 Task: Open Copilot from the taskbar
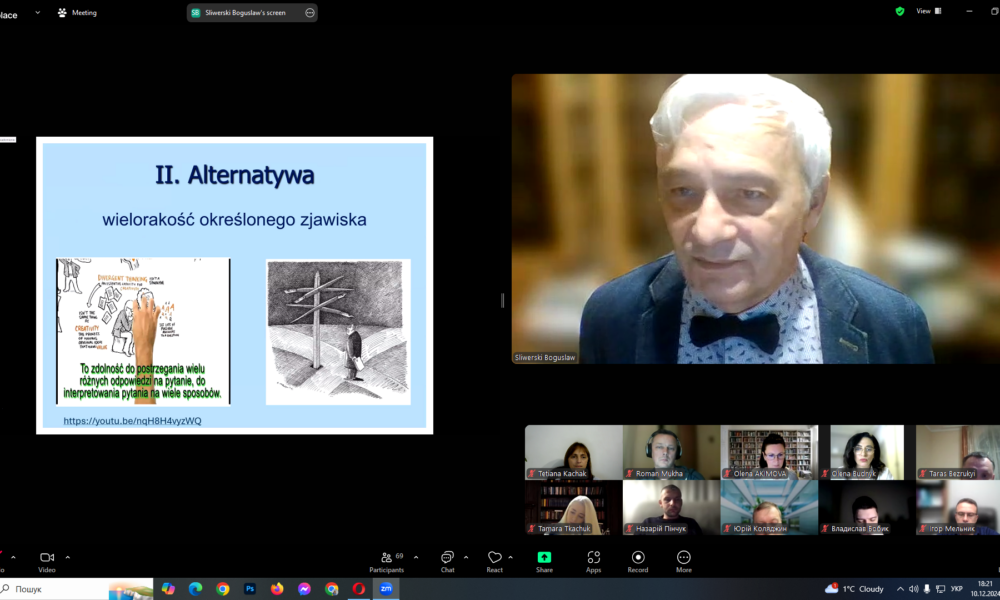point(168,589)
